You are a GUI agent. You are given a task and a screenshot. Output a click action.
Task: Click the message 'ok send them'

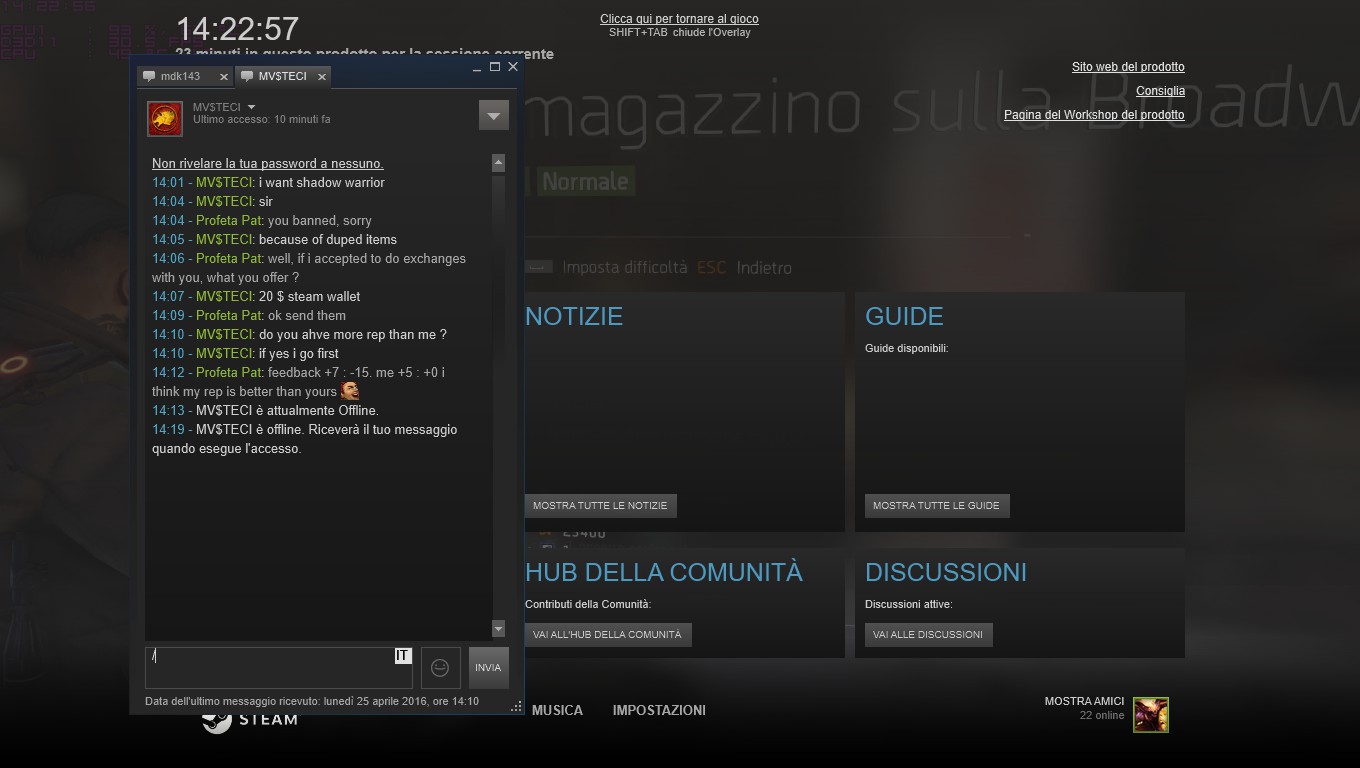tap(307, 315)
